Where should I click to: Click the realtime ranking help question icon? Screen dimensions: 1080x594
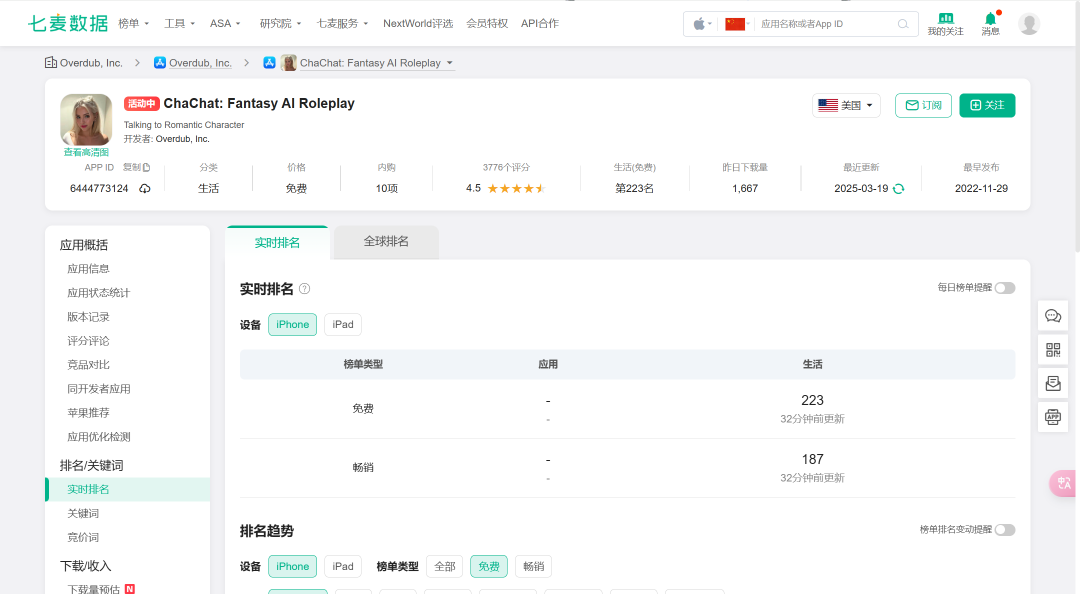tap(304, 289)
